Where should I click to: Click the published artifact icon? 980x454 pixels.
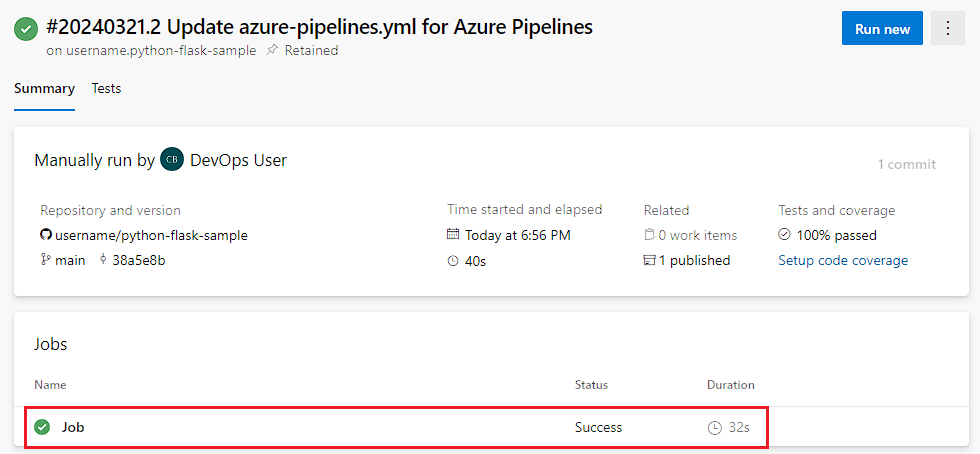649,261
